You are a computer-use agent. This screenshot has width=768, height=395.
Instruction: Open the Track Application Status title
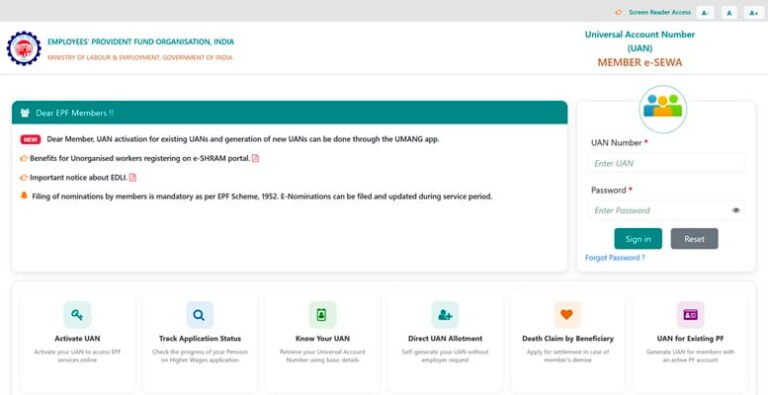[x=200, y=339]
